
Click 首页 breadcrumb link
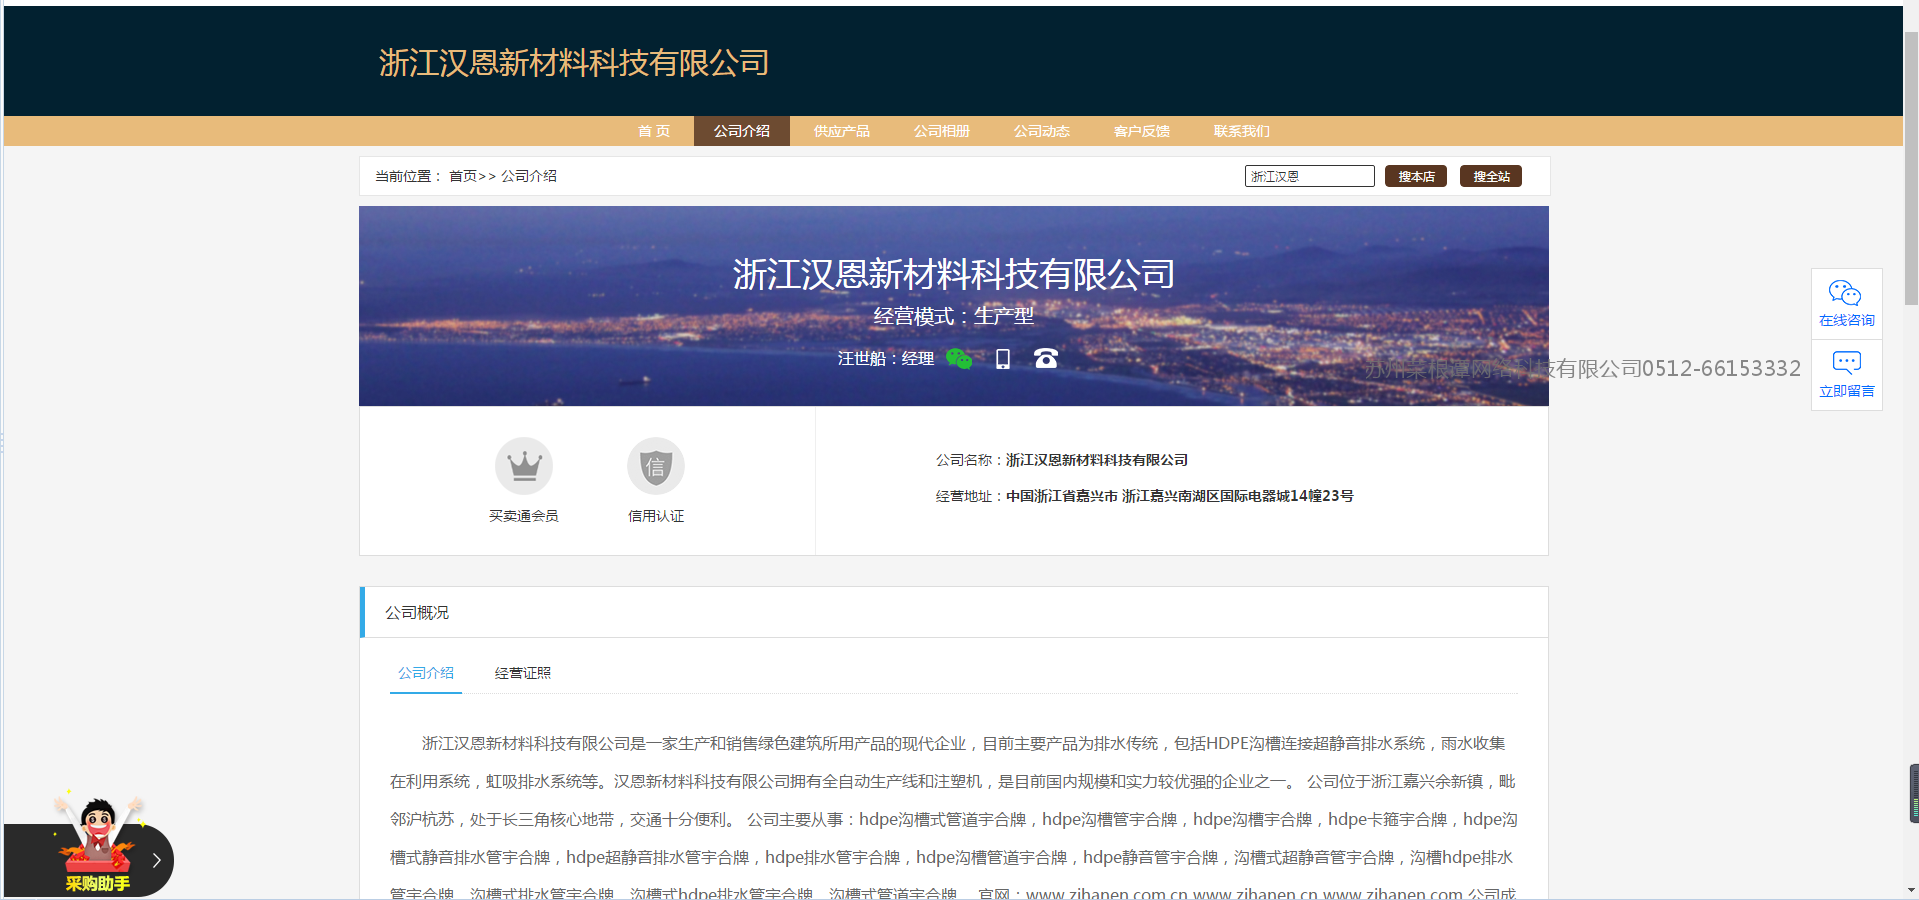coord(463,176)
